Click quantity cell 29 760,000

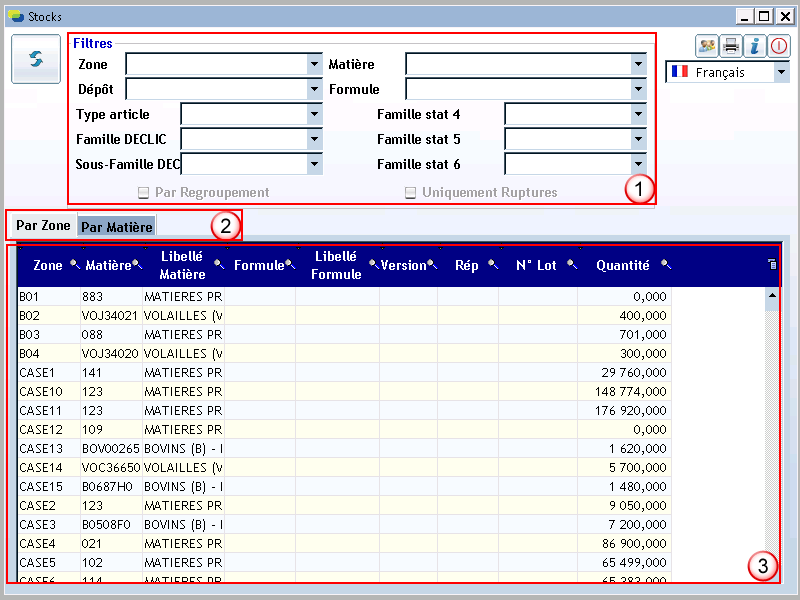[624, 372]
